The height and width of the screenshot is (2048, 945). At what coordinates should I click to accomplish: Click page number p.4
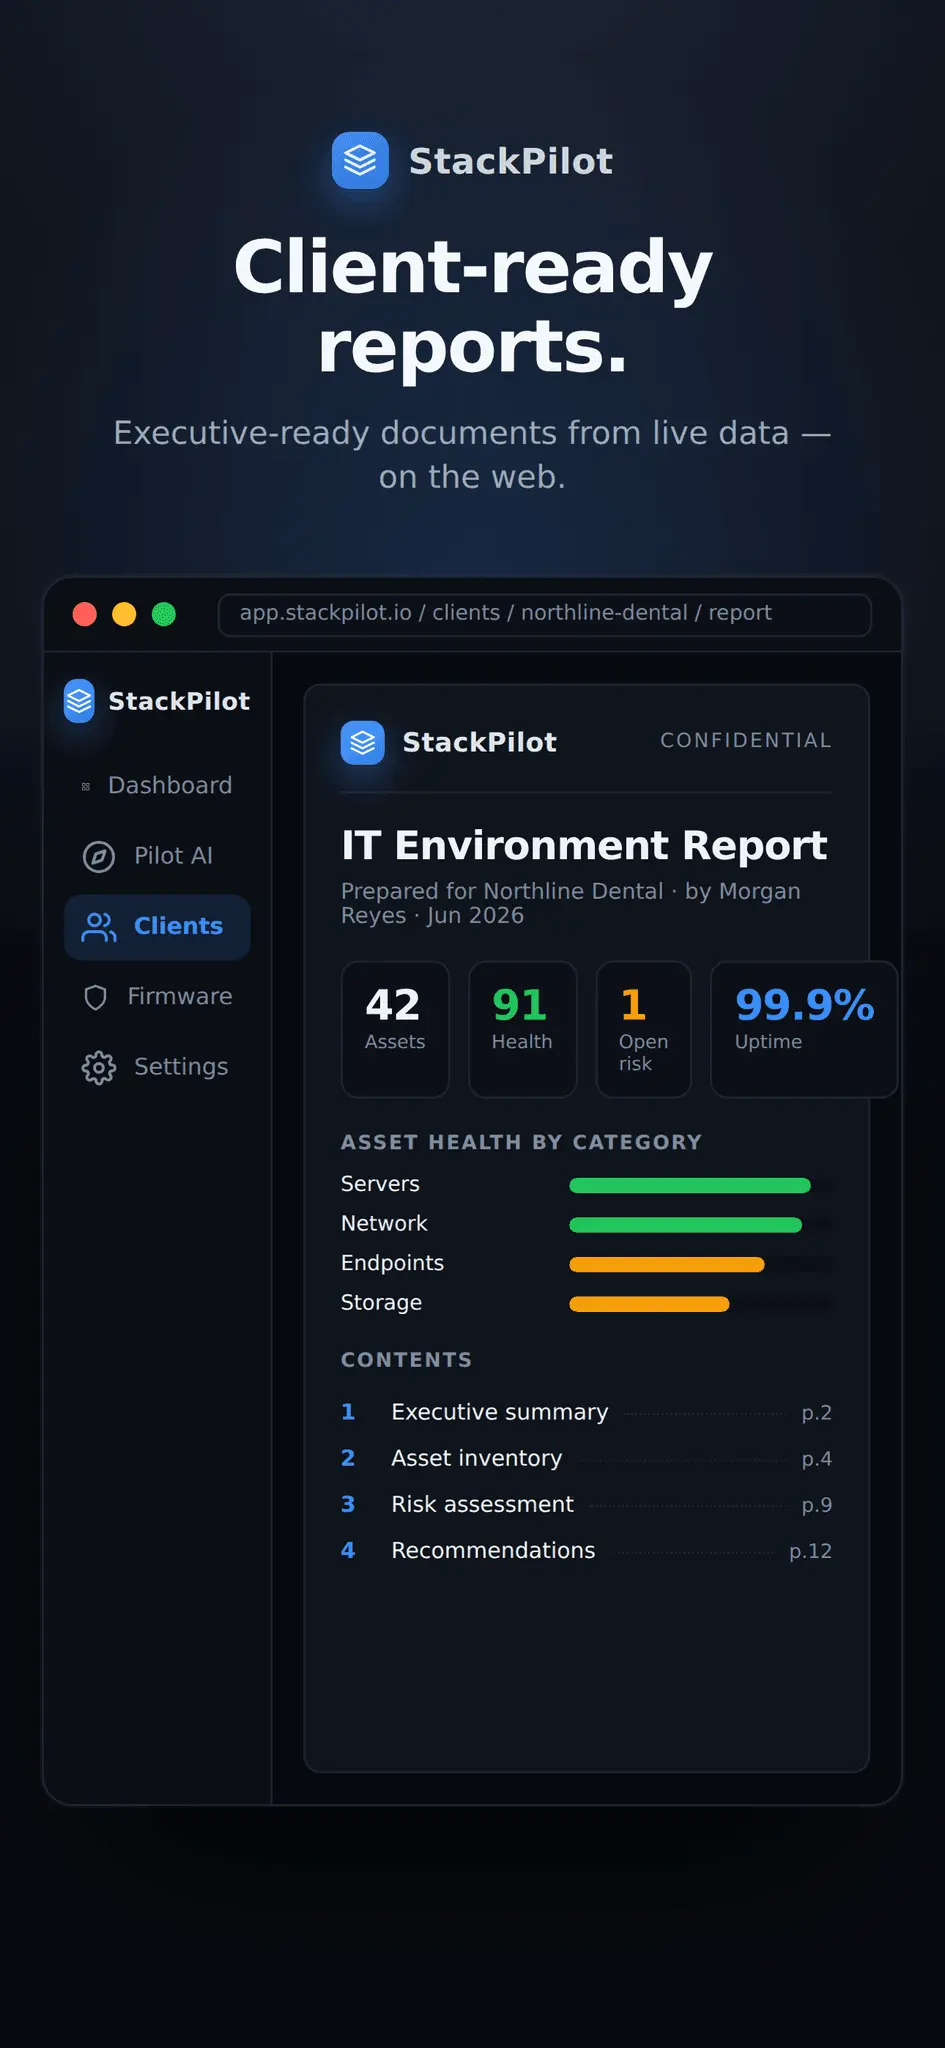pos(817,1459)
